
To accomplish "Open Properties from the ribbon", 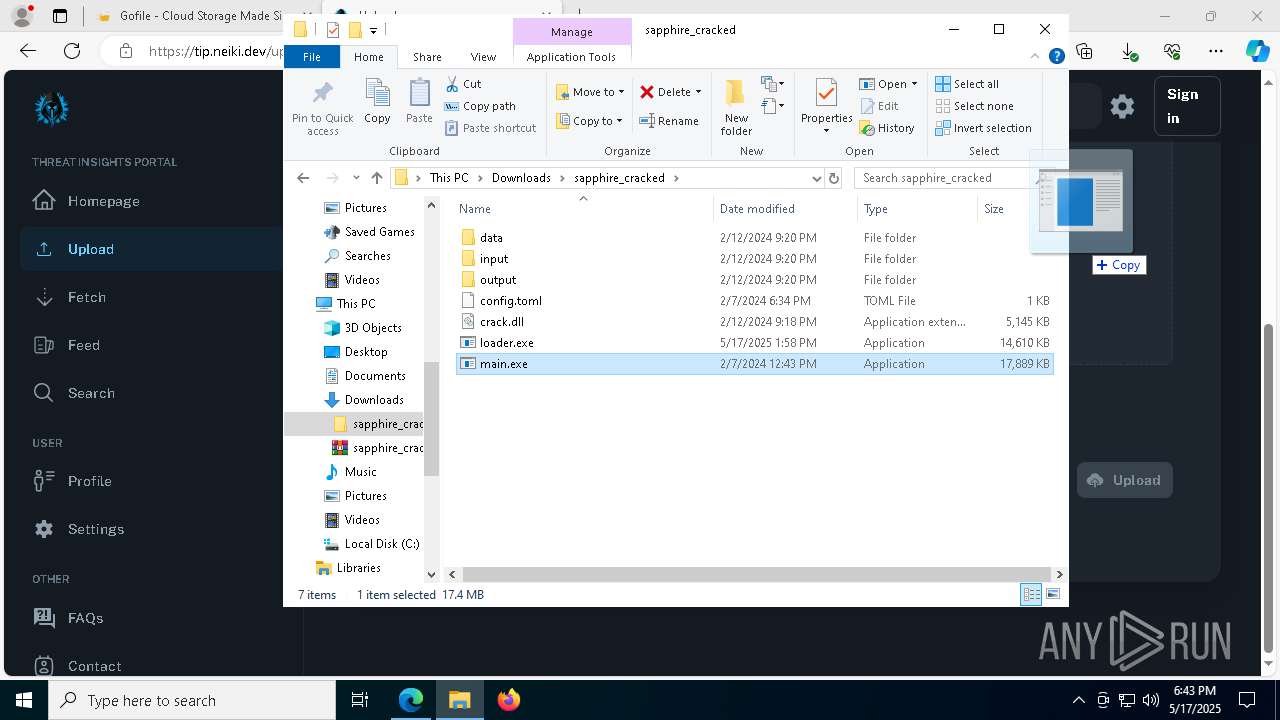I will [x=826, y=106].
